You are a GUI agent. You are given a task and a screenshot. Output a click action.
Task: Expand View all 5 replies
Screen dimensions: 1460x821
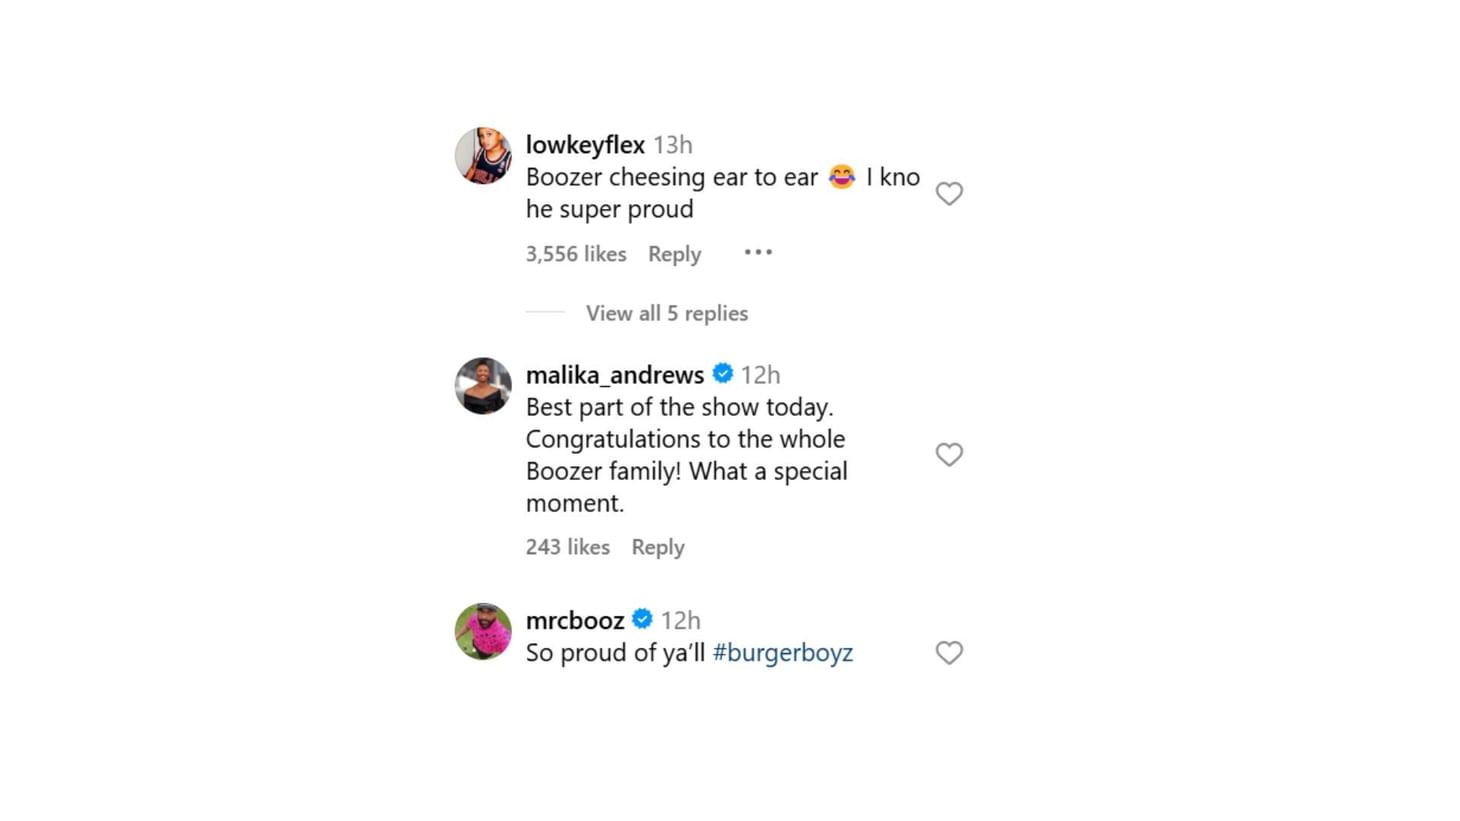pos(666,313)
